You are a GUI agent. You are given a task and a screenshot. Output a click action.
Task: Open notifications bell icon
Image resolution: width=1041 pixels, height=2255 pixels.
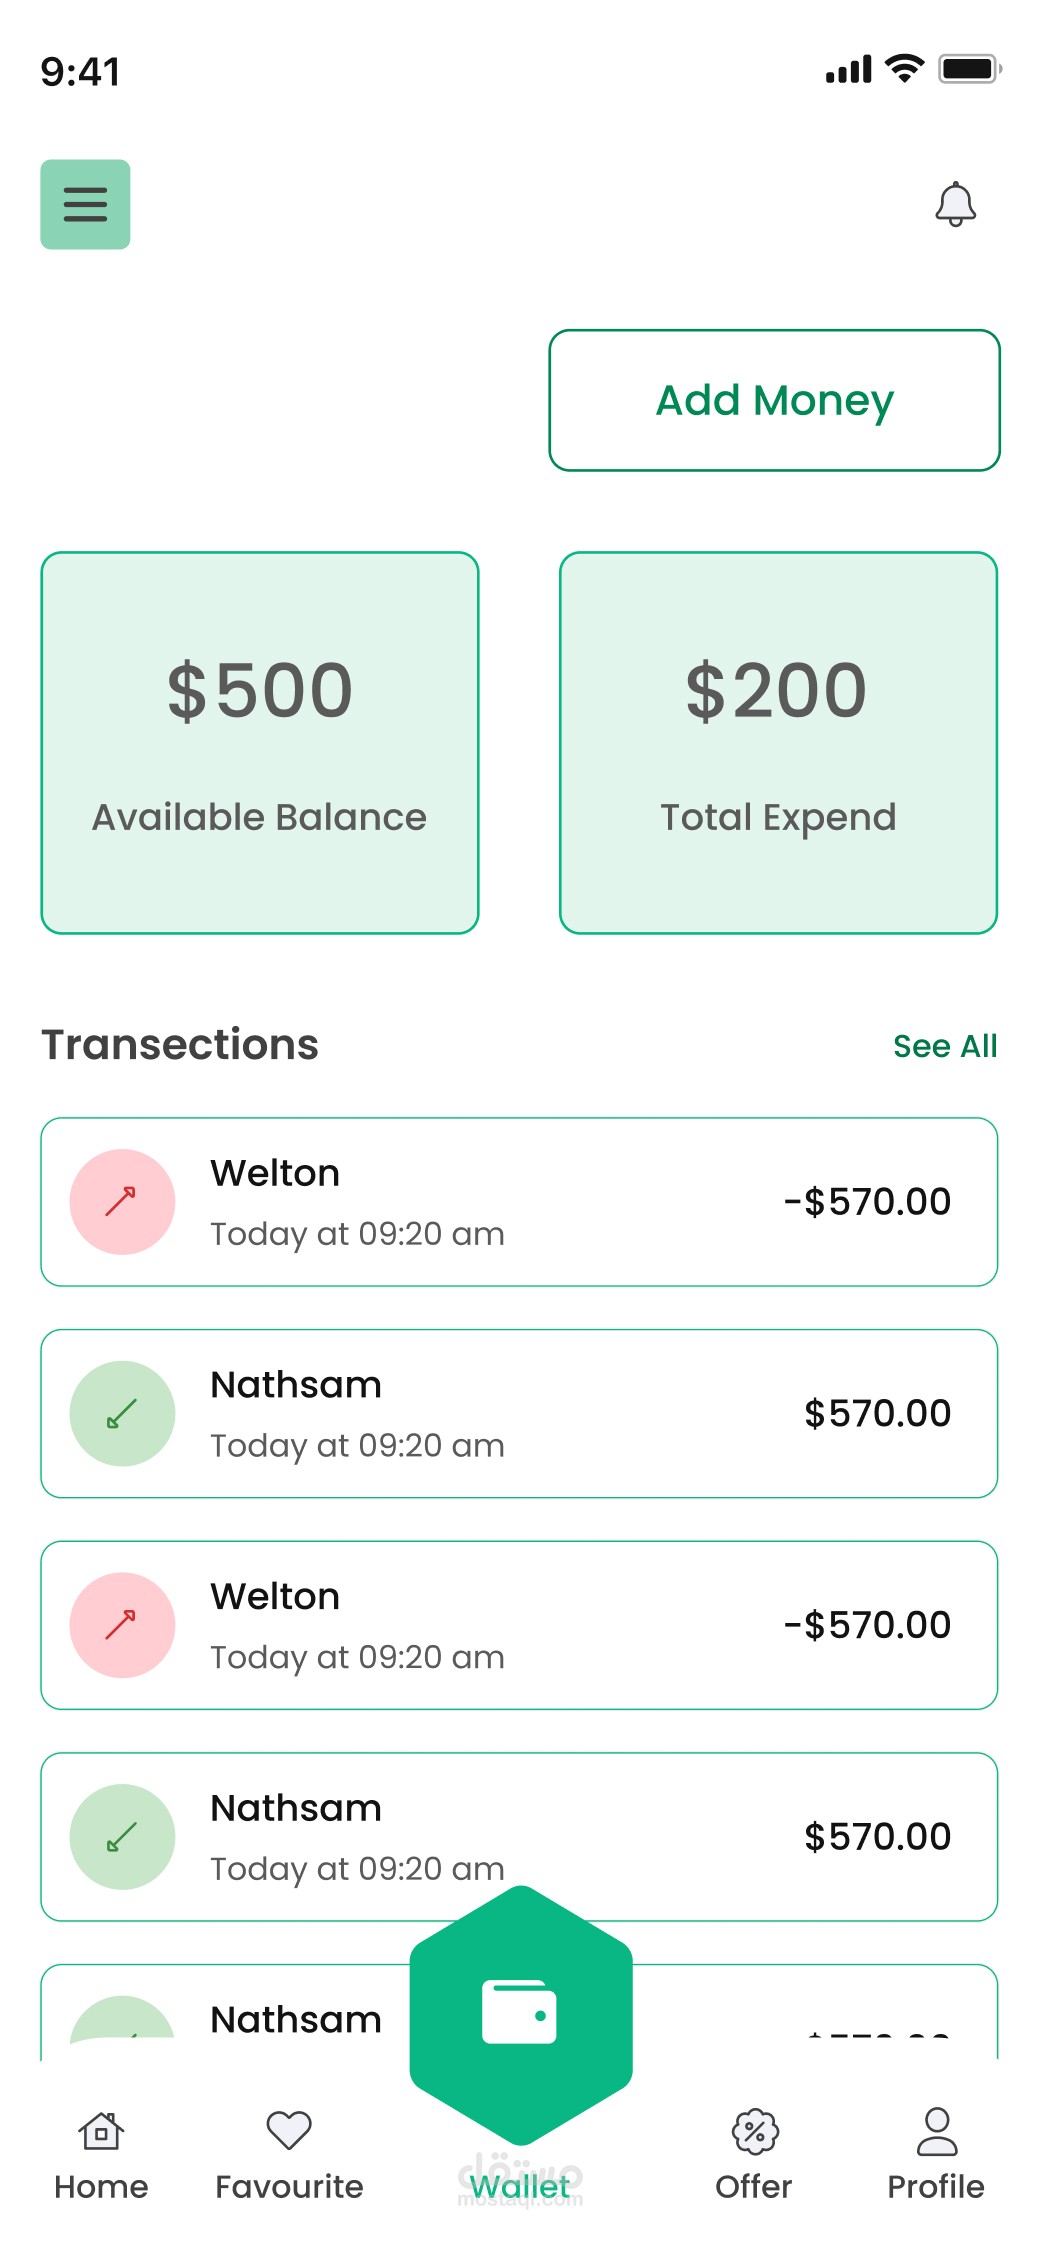(x=955, y=204)
